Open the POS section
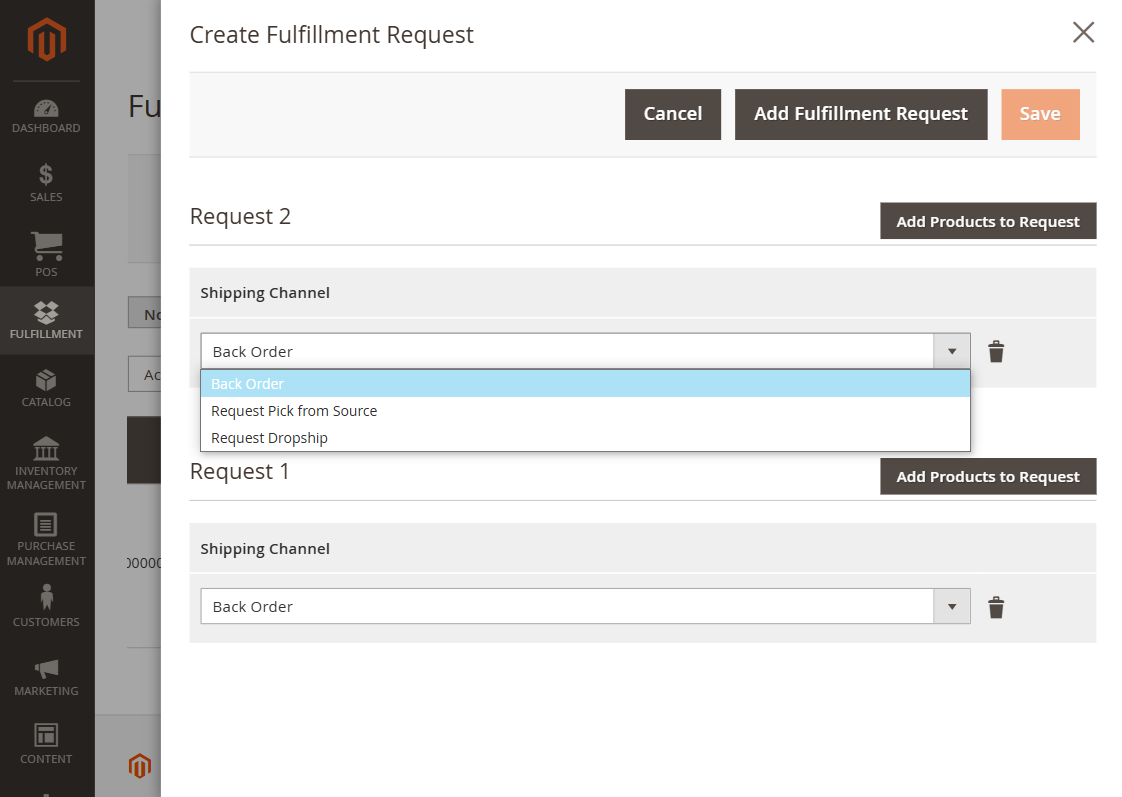The width and height of the screenshot is (1122, 797). pyautogui.click(x=46, y=252)
